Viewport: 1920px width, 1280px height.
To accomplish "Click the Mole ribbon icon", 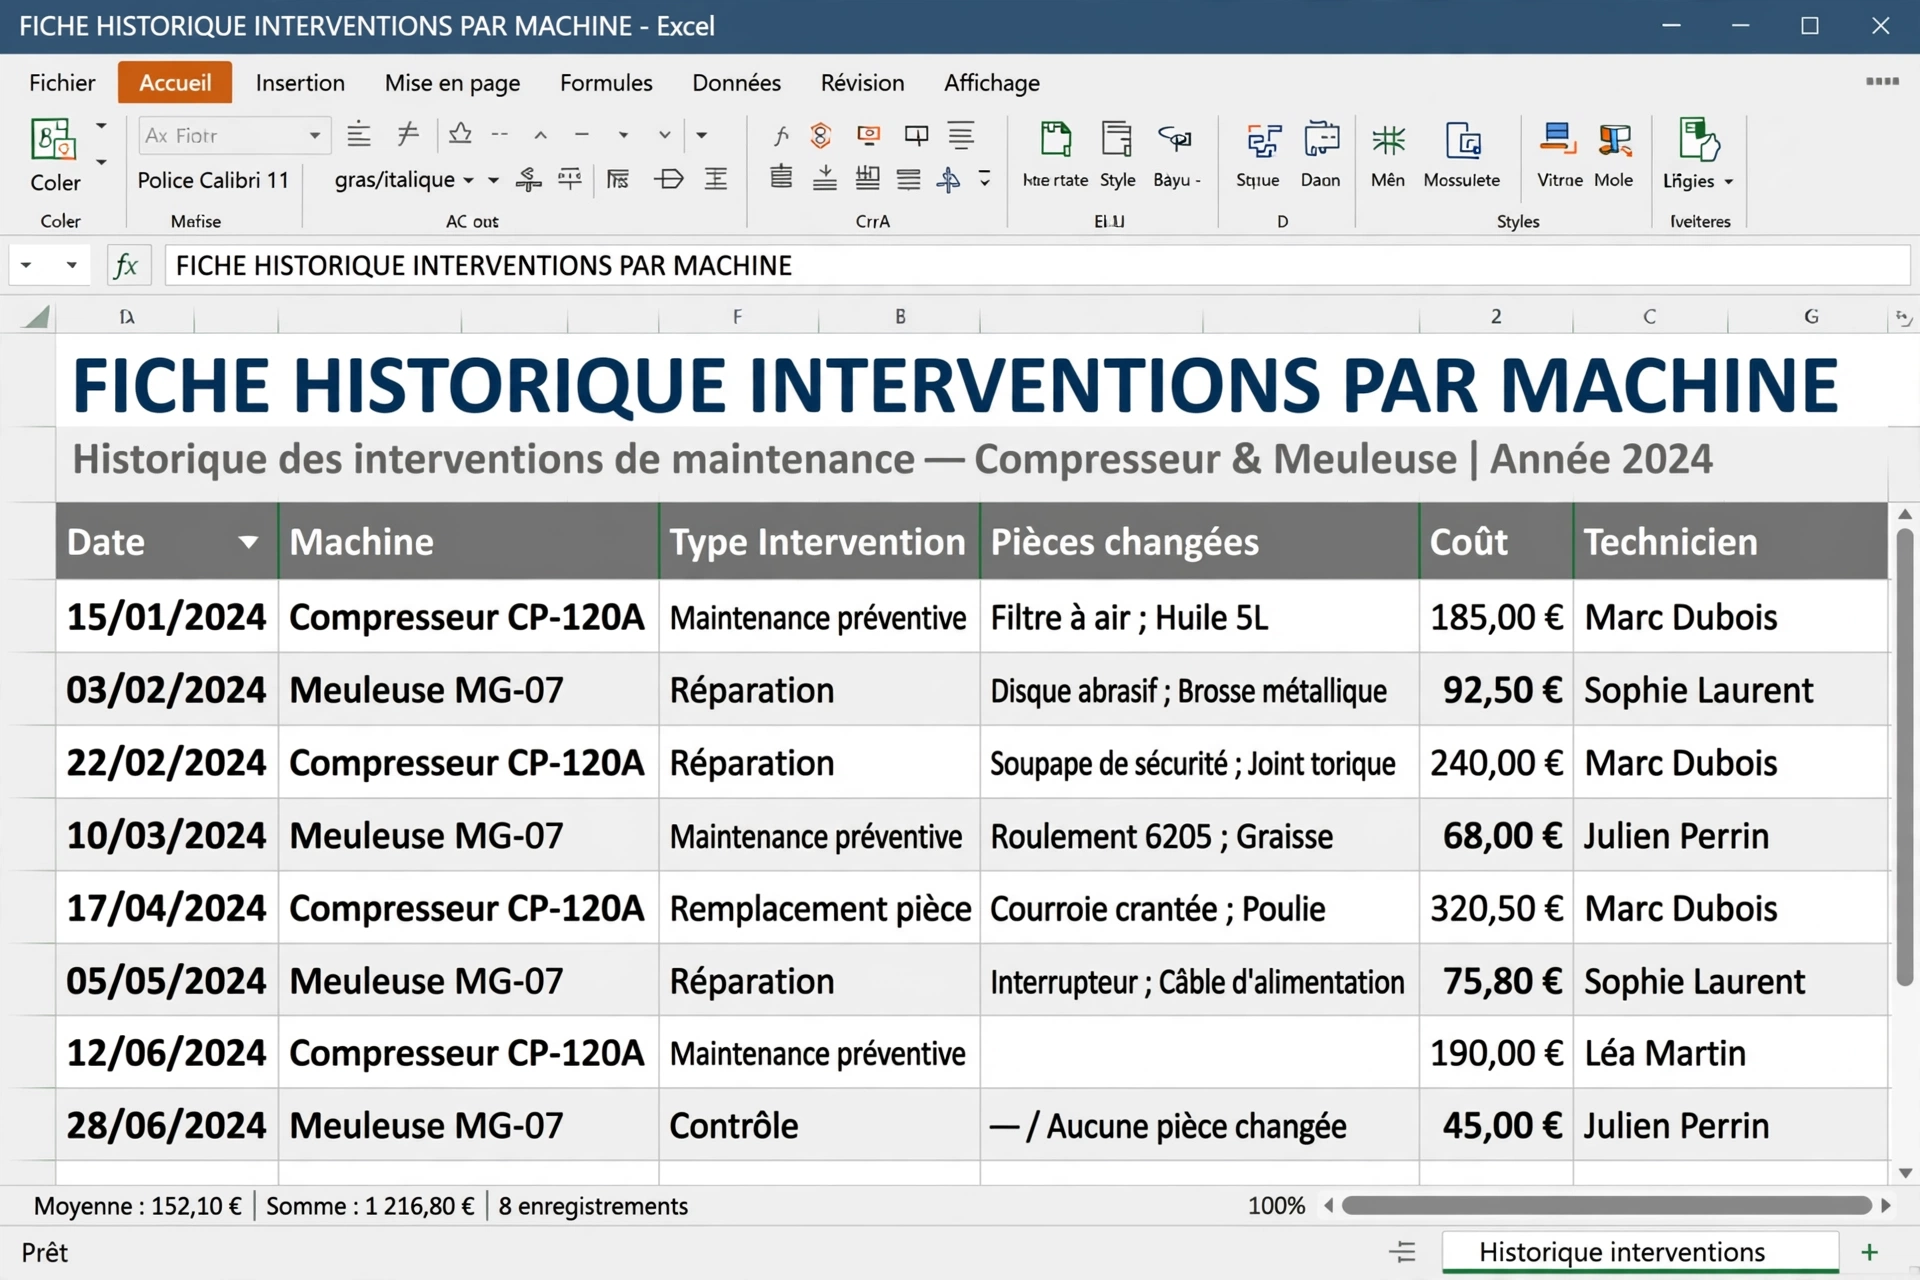I will (1615, 140).
